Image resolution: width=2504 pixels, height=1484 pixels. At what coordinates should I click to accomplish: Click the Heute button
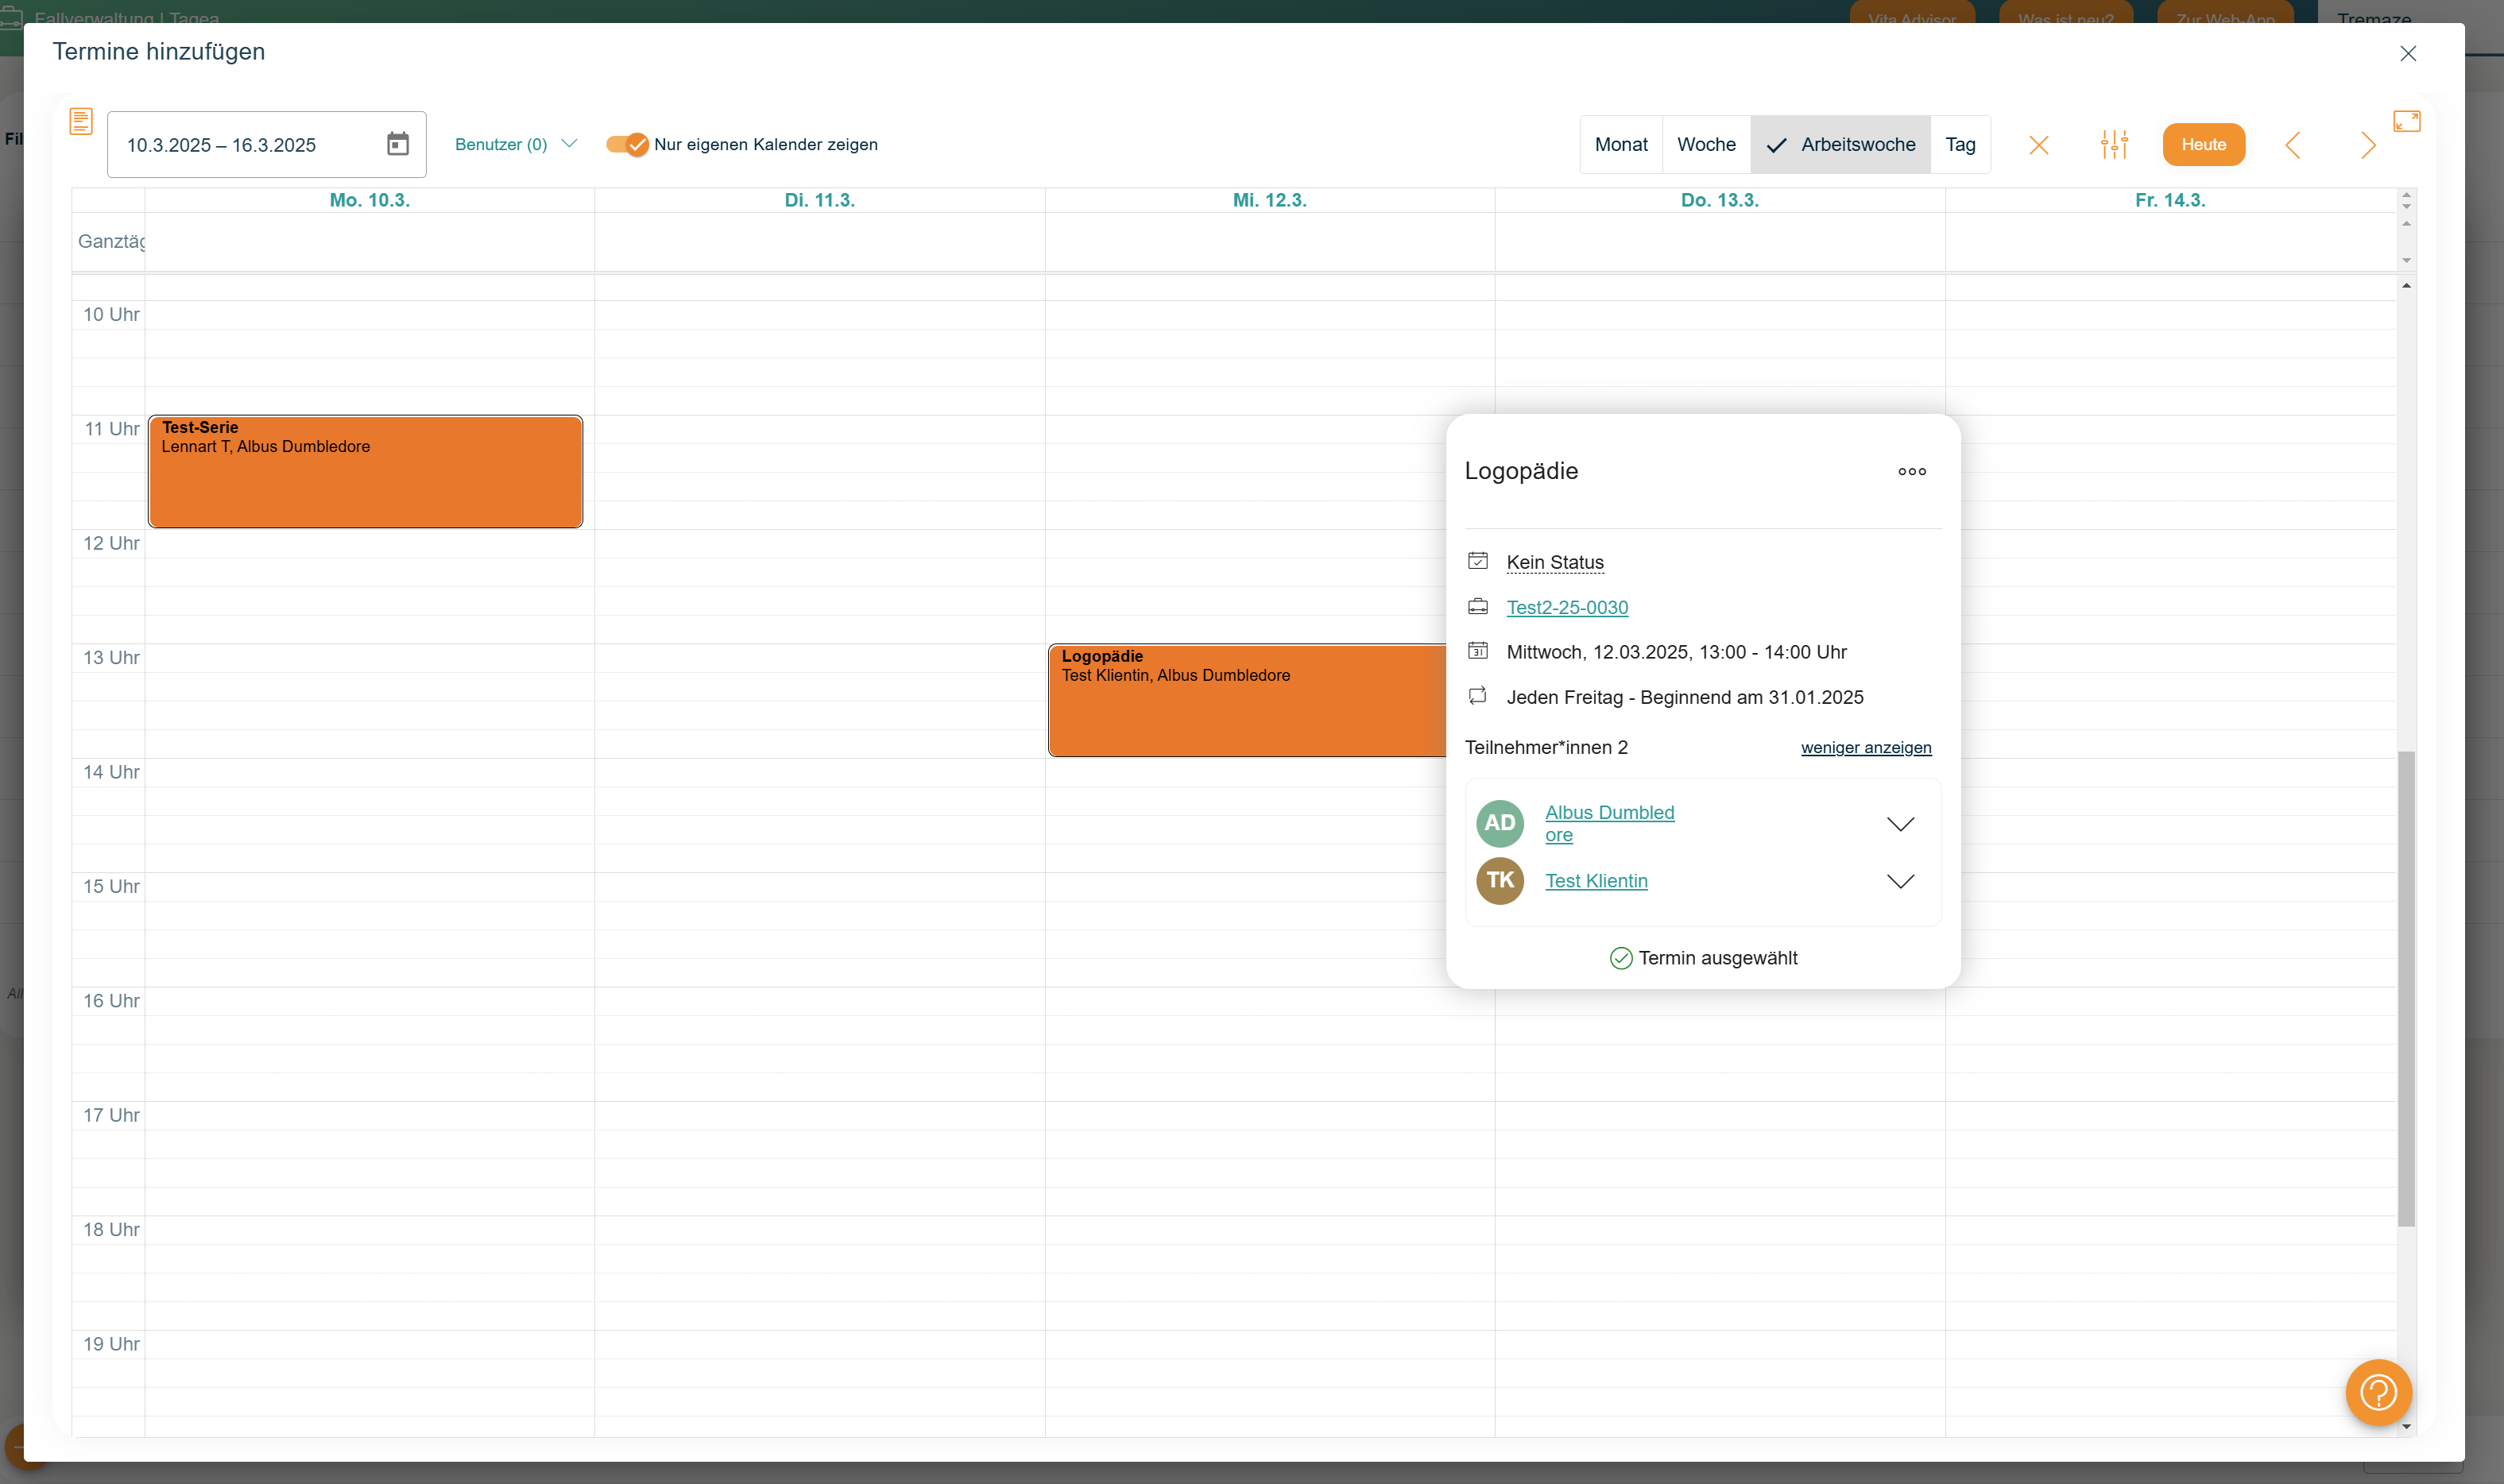(x=2203, y=145)
